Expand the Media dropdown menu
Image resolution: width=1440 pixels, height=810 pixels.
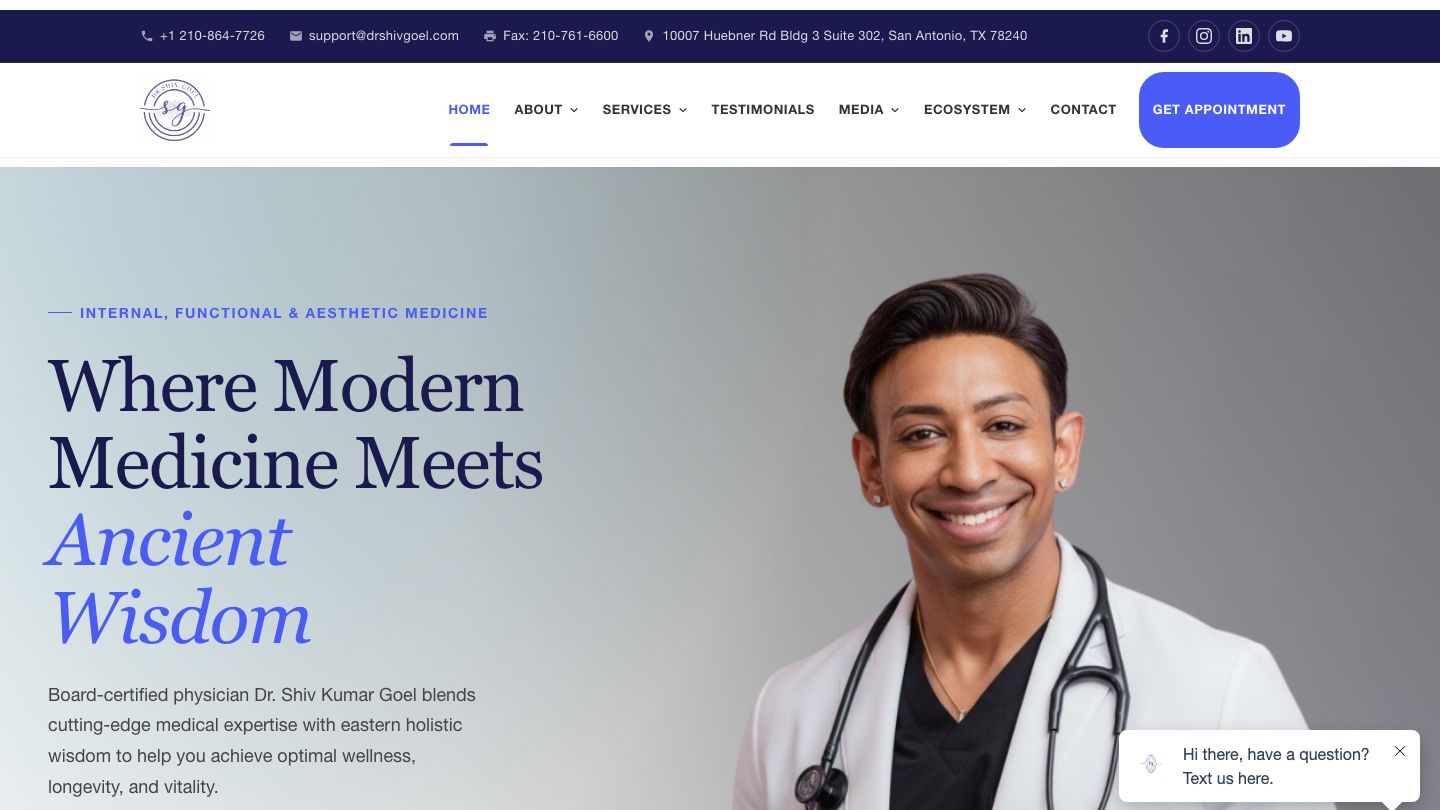[x=869, y=110]
